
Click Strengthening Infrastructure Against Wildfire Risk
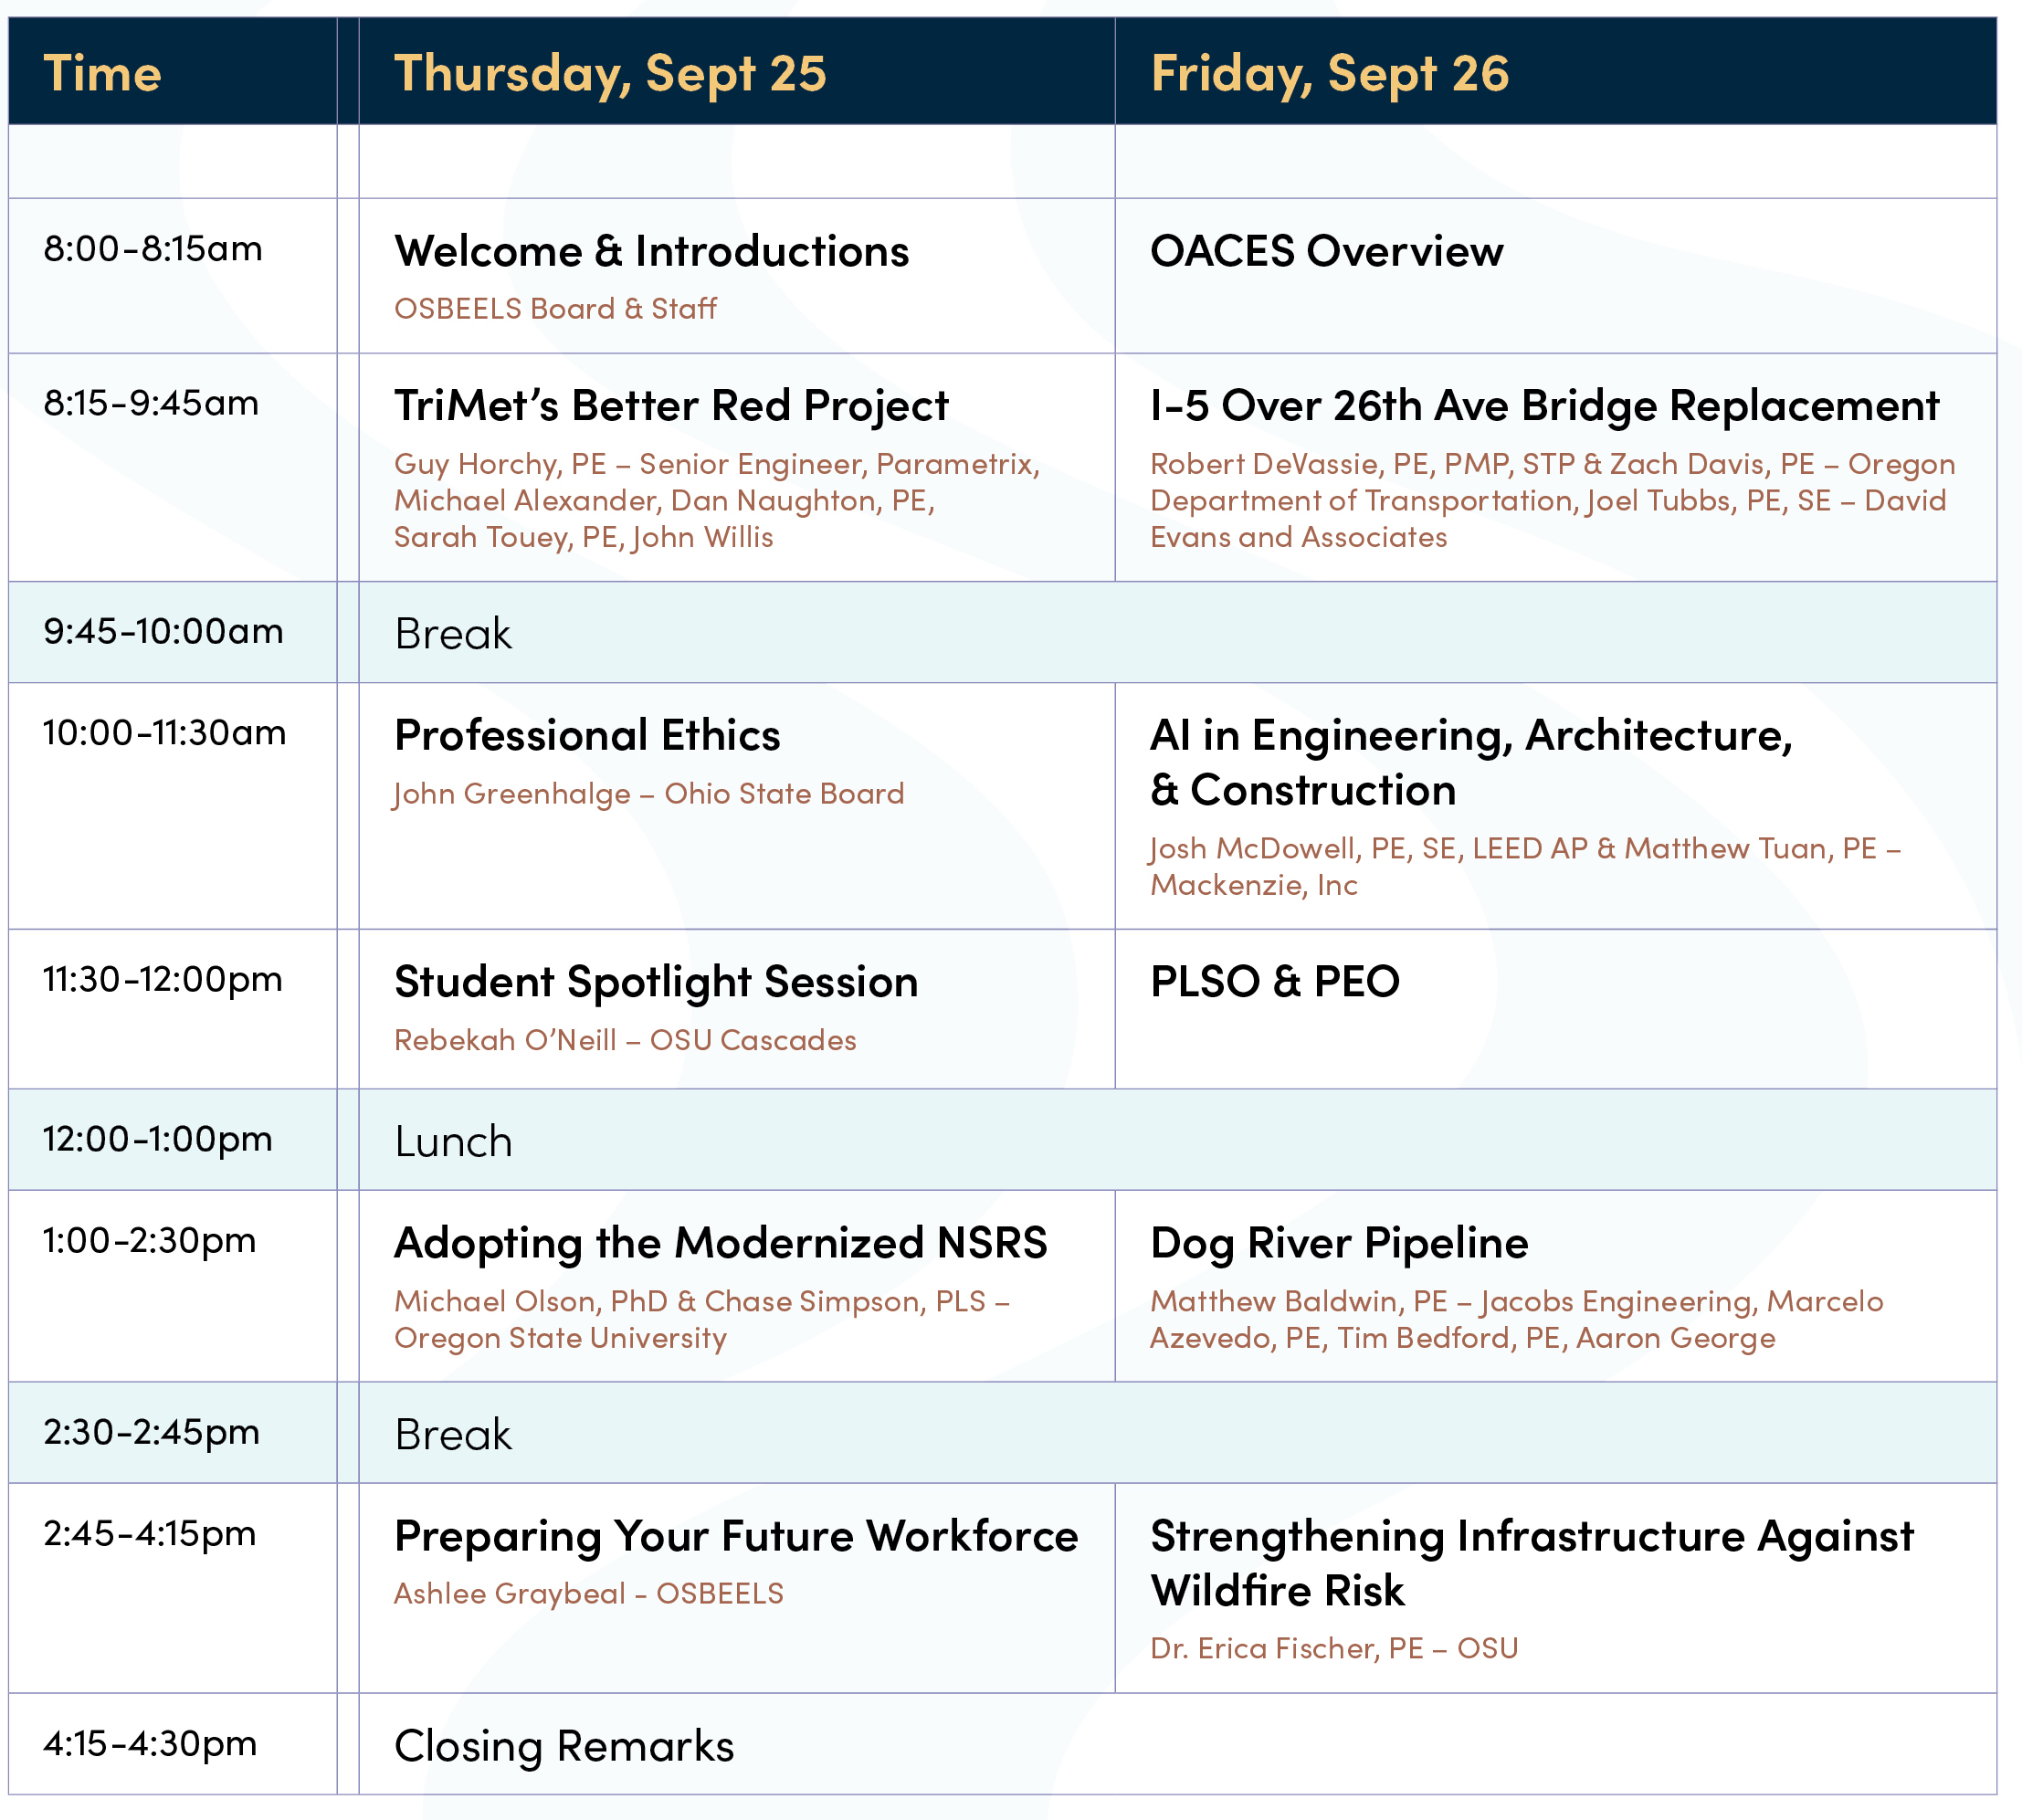1531,1562
